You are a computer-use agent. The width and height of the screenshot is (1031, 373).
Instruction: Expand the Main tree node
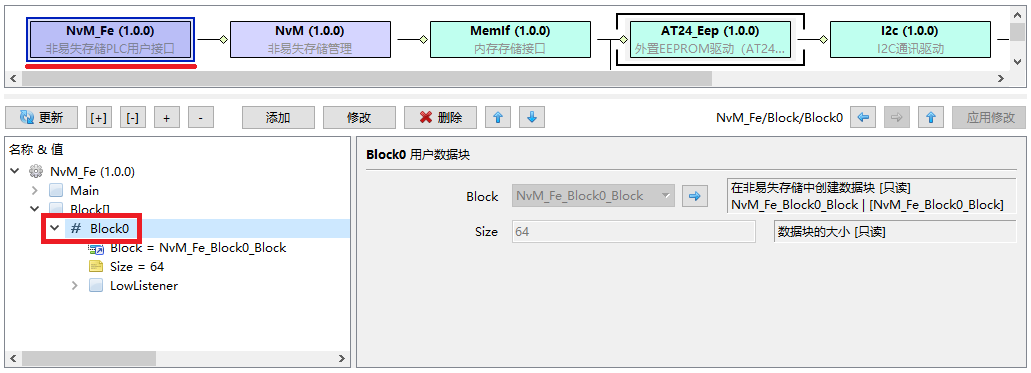(x=35, y=191)
